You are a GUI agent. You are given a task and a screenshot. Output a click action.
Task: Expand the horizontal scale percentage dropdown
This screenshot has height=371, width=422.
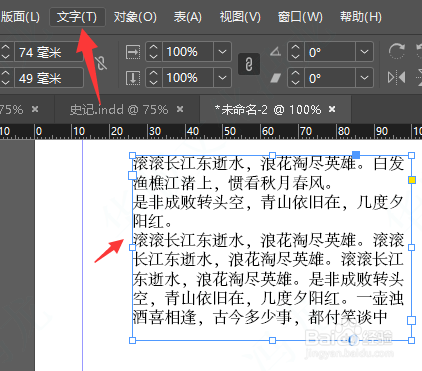(222, 52)
